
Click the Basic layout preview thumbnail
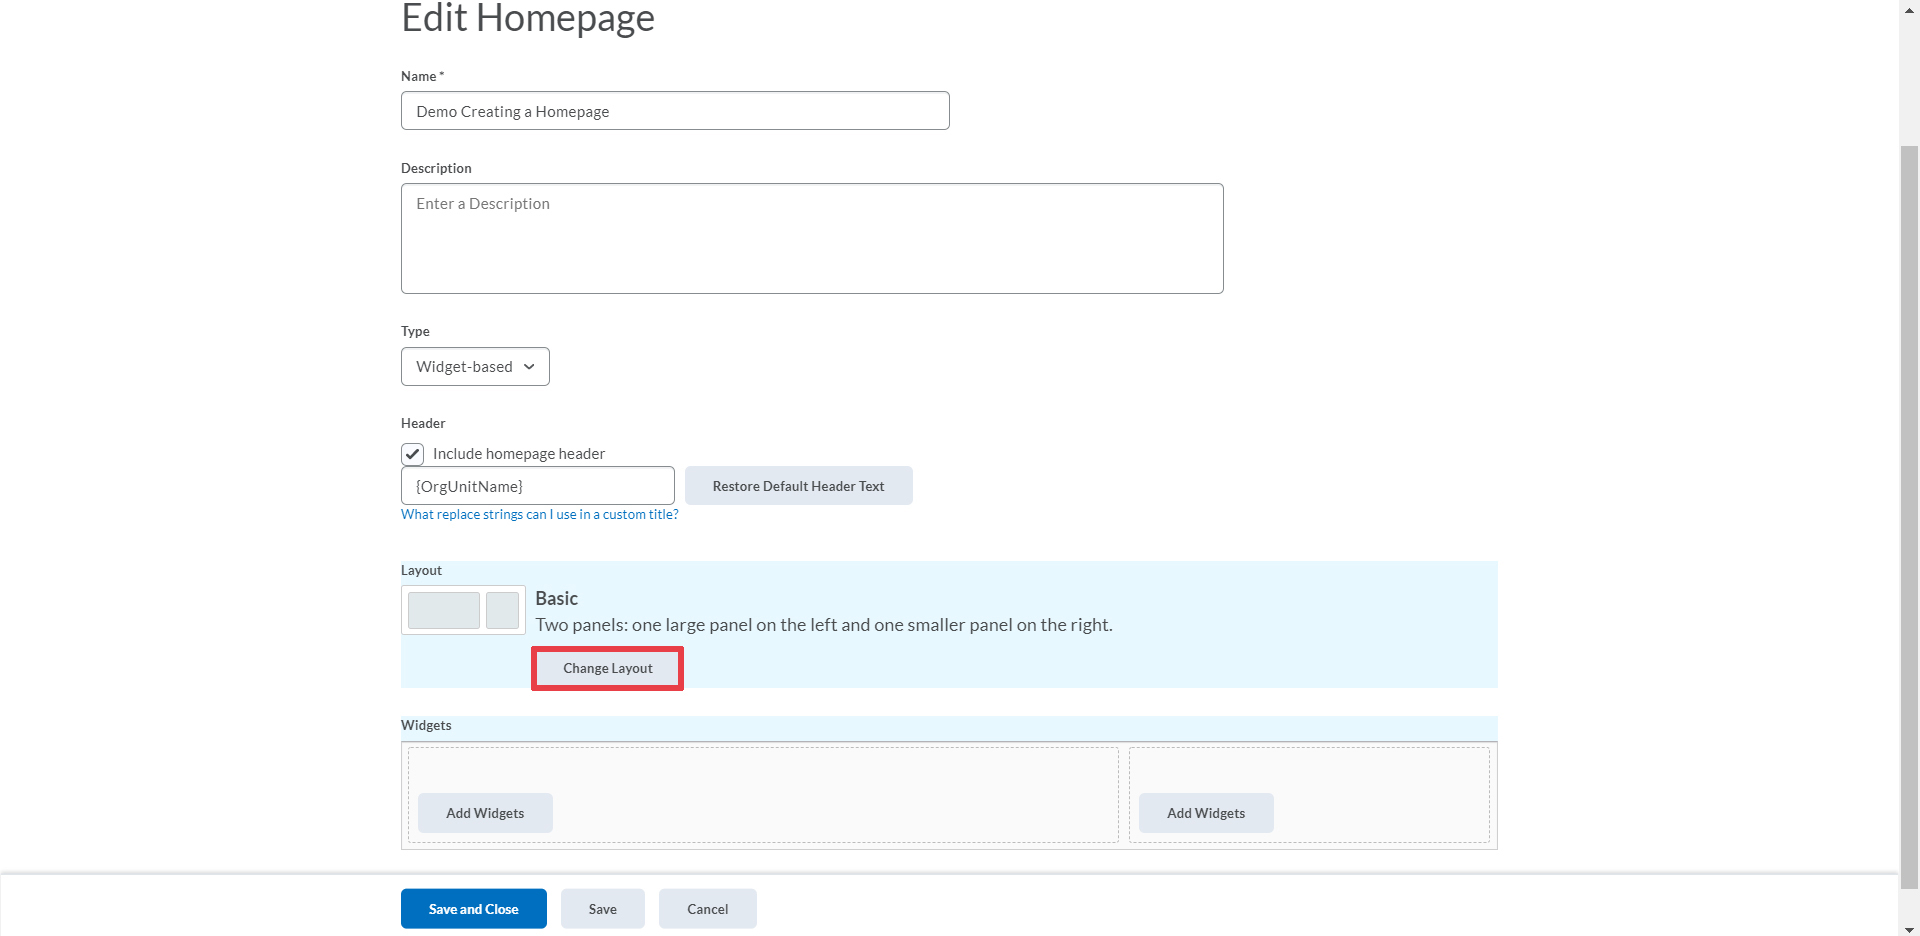[x=463, y=610]
